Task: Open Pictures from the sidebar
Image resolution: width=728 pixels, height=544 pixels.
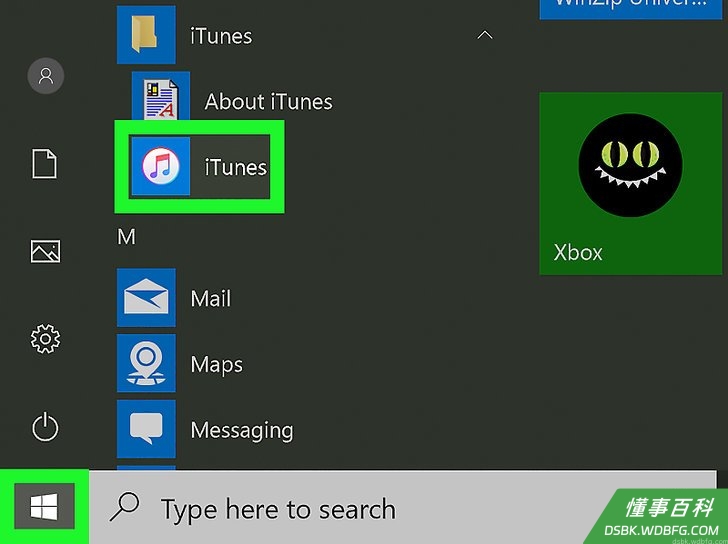Action: coord(45,251)
